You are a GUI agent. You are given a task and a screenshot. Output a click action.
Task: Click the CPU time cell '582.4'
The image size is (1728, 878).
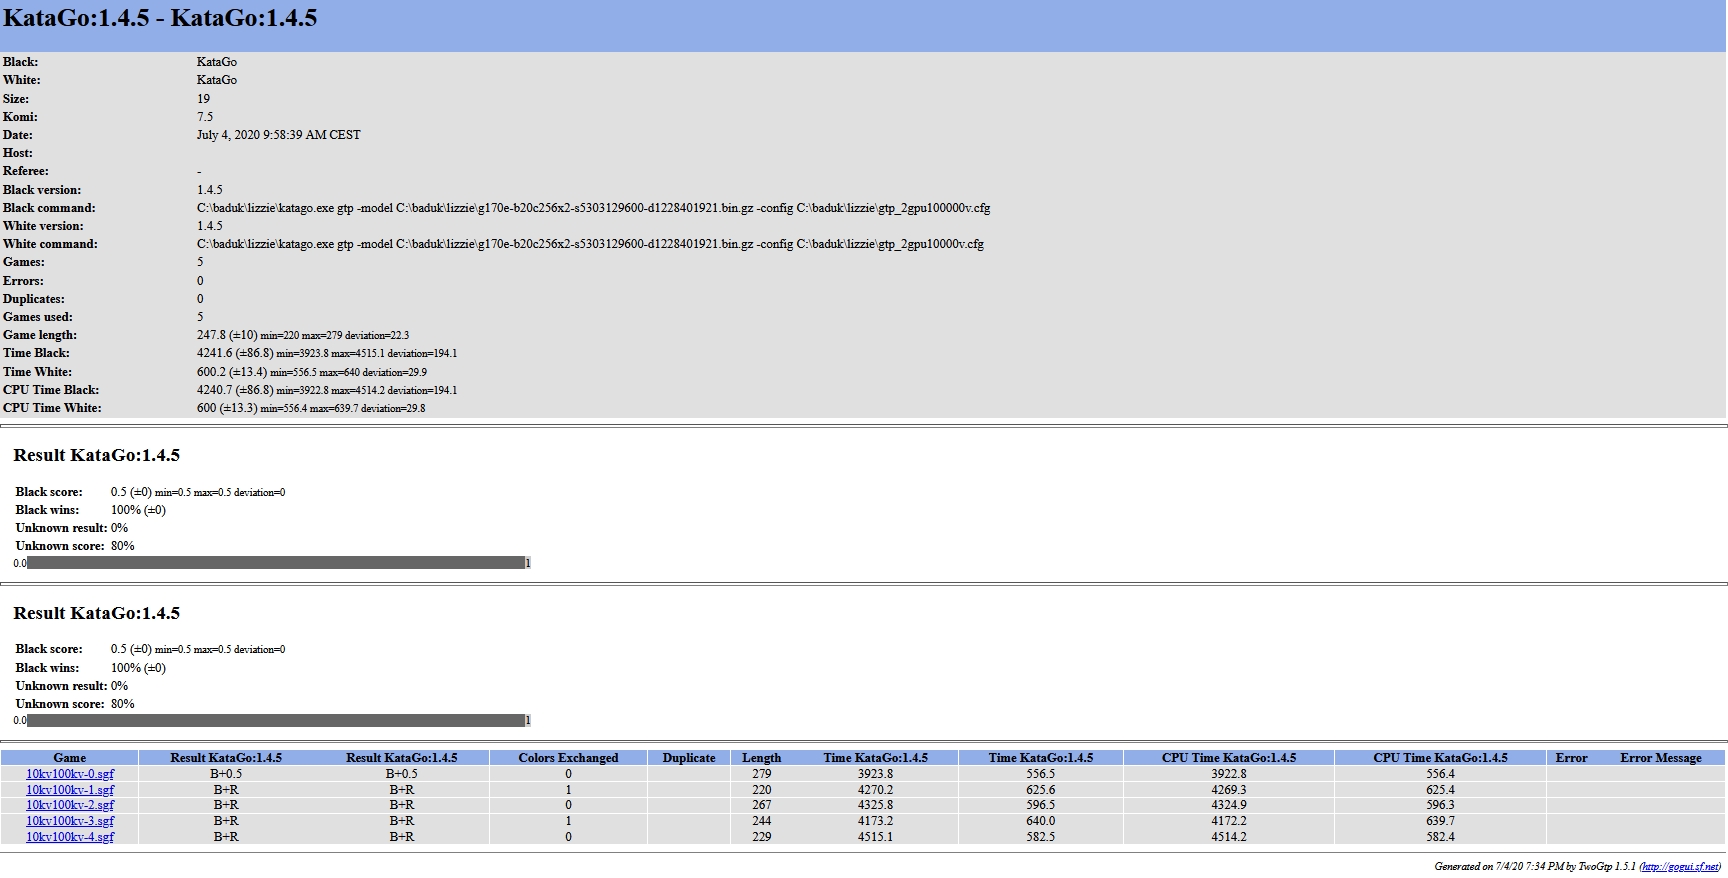pos(1441,837)
